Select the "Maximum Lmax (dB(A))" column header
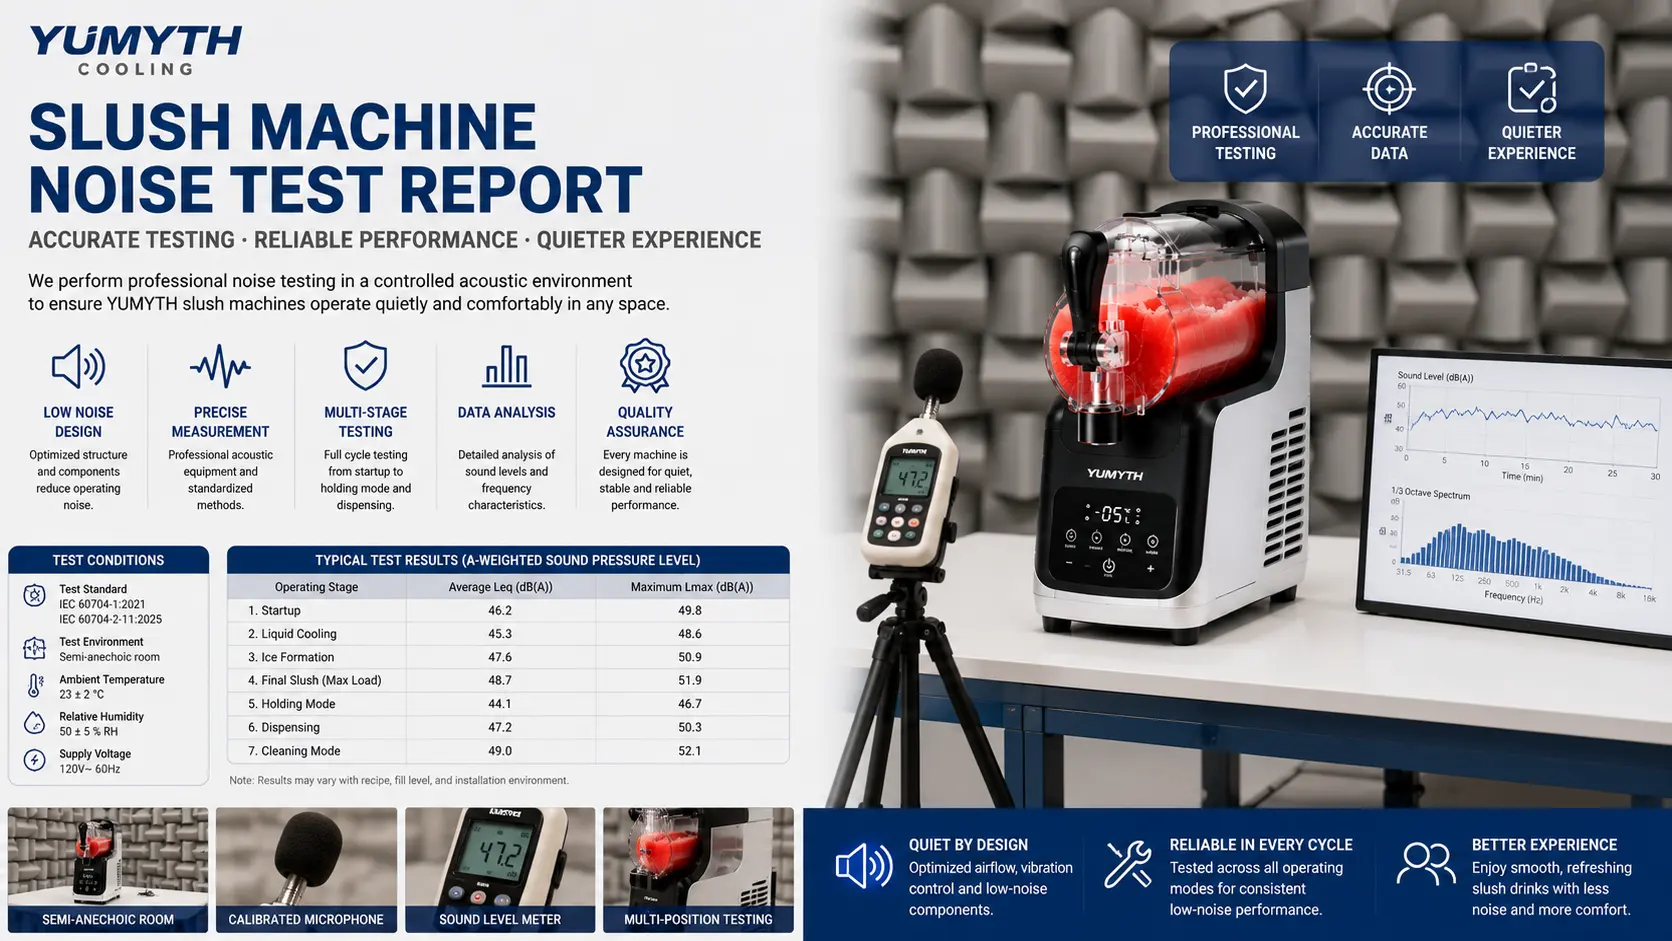This screenshot has width=1672, height=941. 692,587
